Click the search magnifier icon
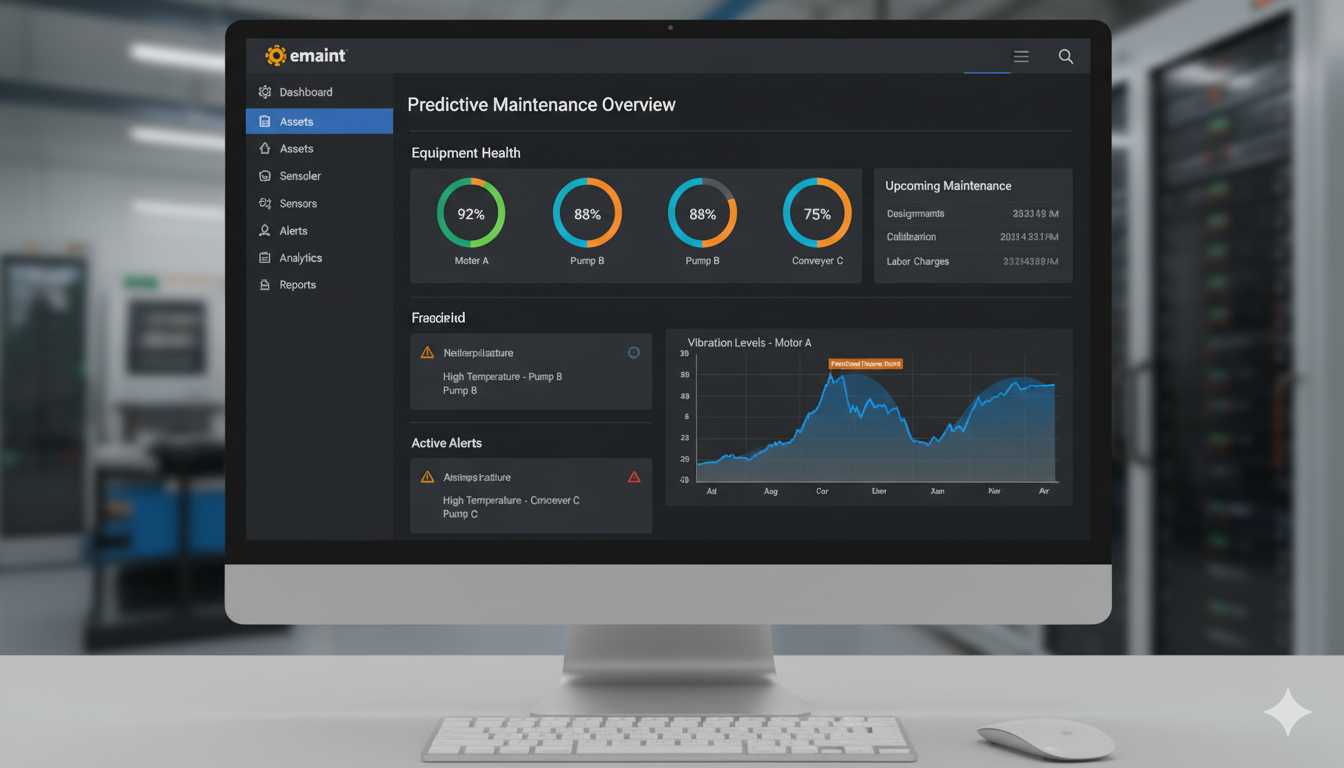1344x768 pixels. point(1066,57)
